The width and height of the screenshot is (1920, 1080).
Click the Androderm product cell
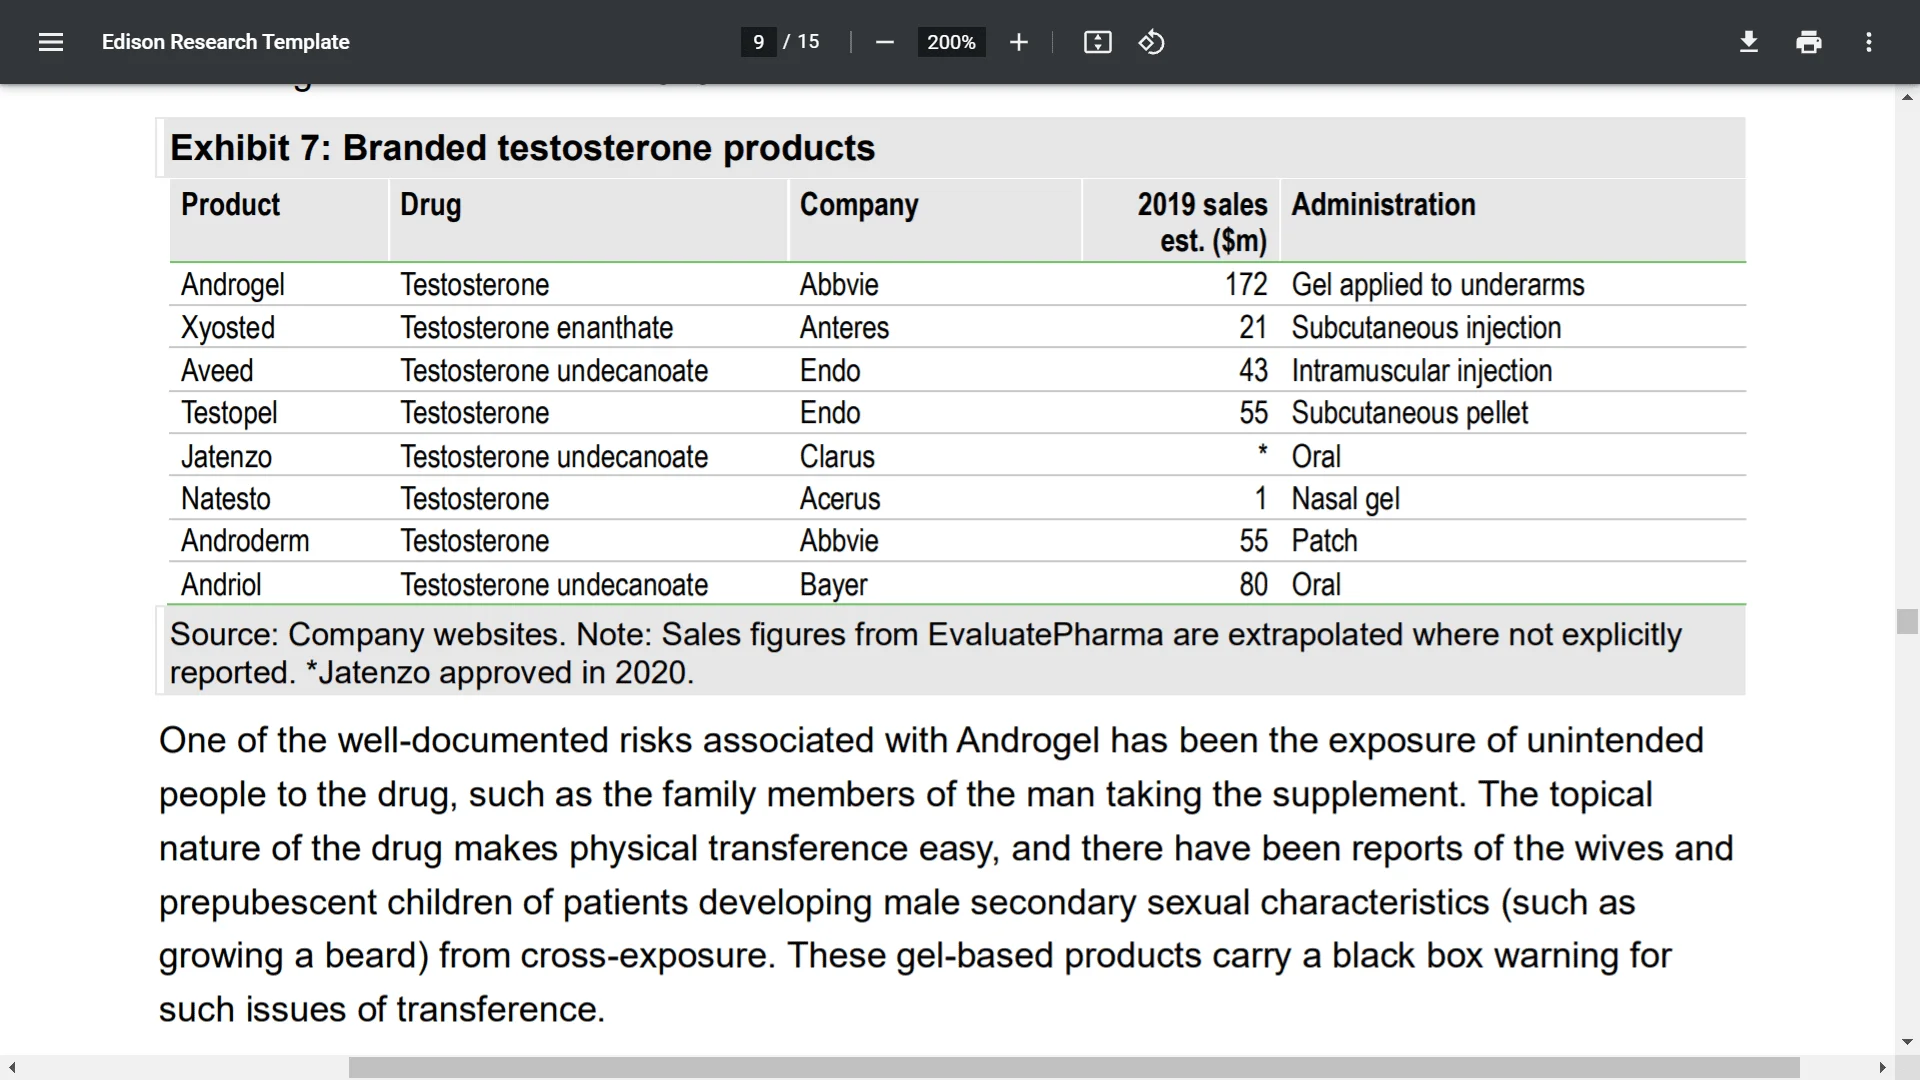tap(245, 541)
